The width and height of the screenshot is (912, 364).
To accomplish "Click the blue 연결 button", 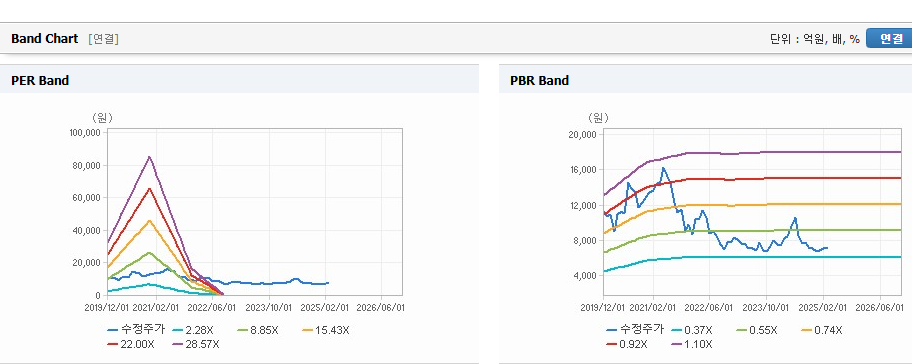I will click(889, 38).
